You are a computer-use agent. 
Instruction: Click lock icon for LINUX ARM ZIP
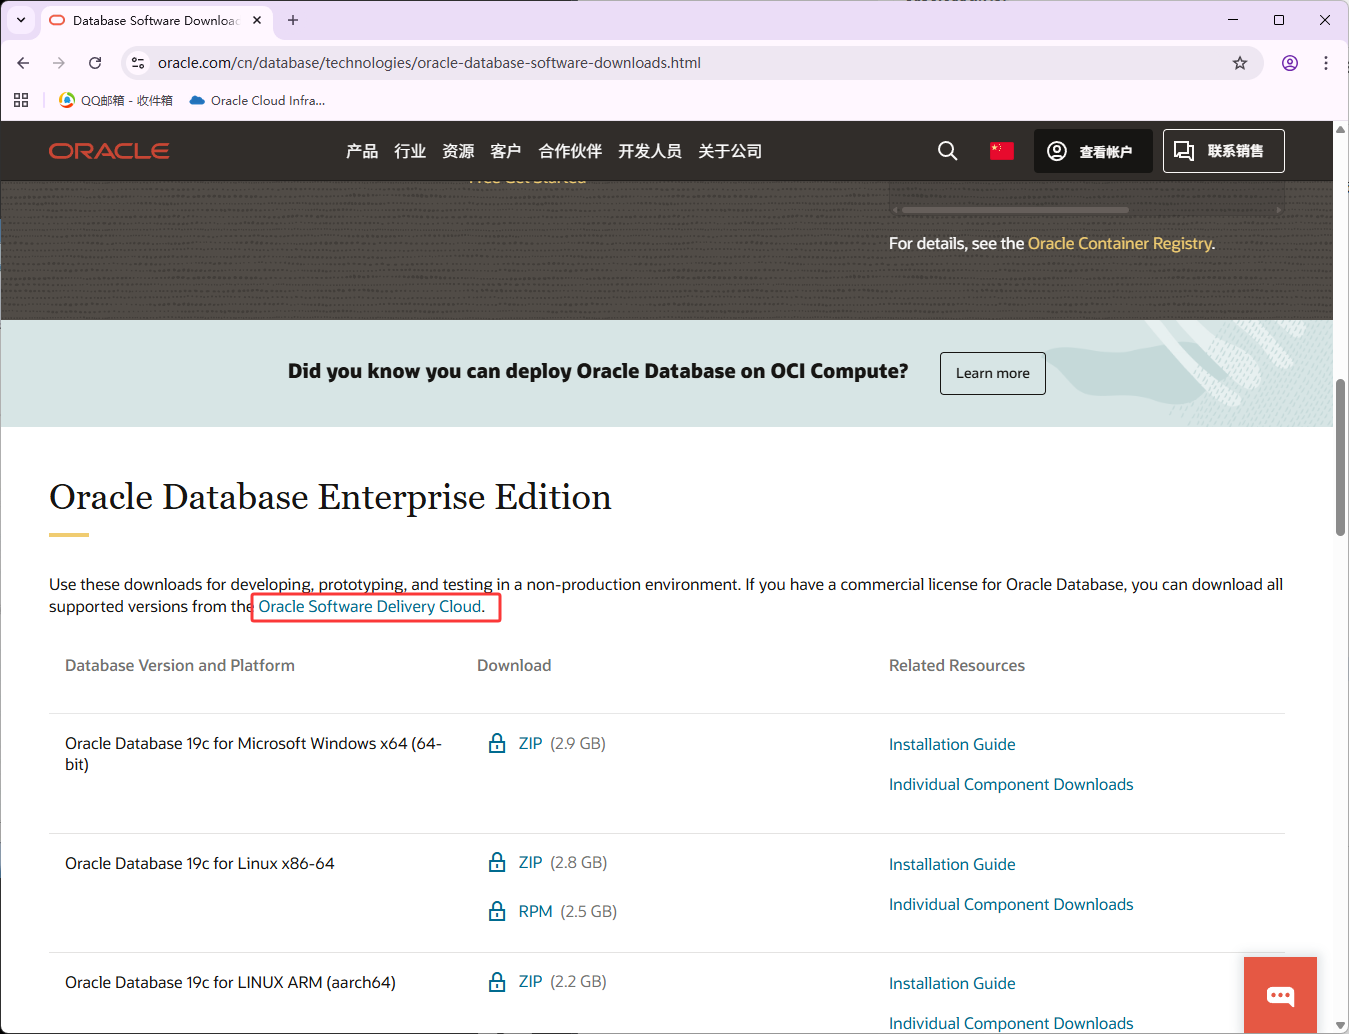pyautogui.click(x=497, y=981)
